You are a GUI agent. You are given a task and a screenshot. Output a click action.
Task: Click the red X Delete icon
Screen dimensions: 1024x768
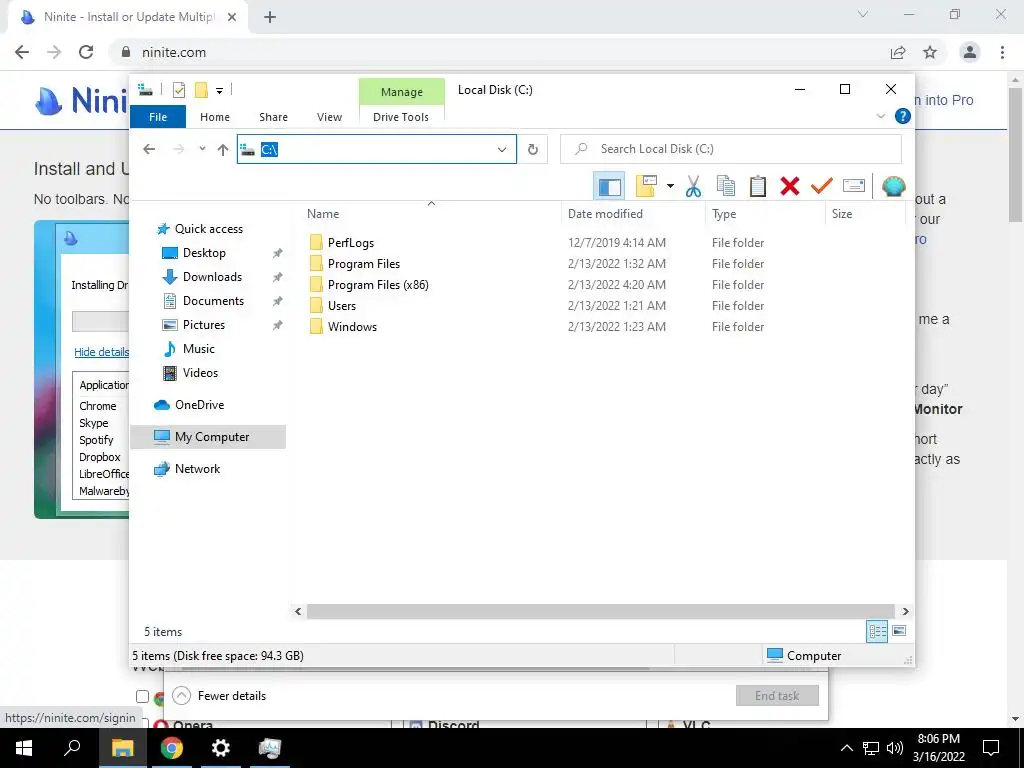tap(790, 187)
